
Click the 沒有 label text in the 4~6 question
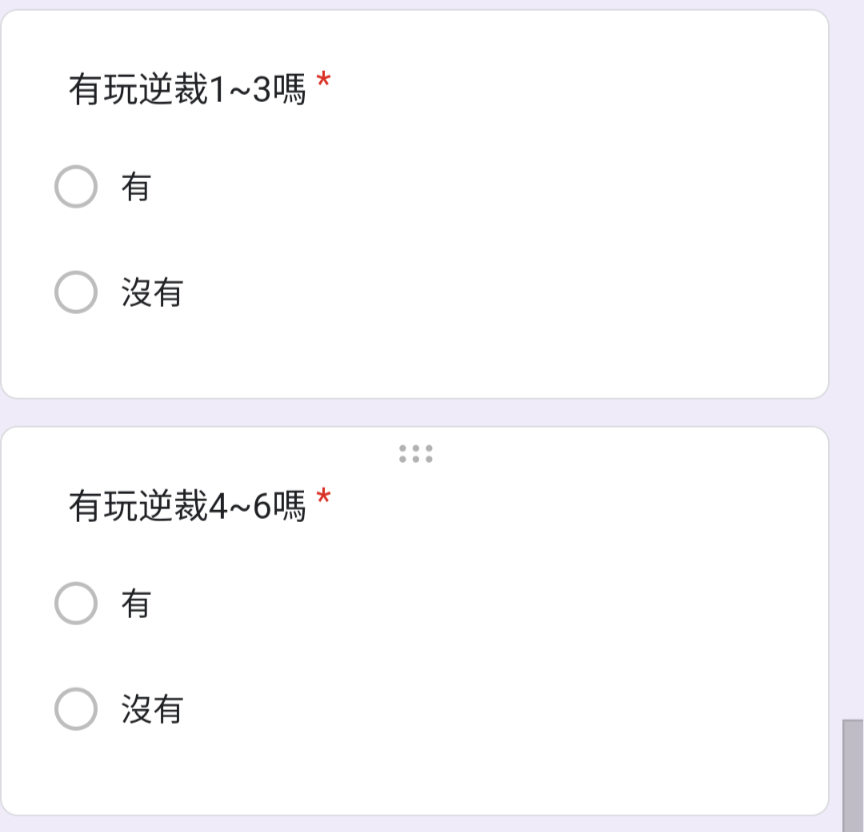(x=152, y=709)
